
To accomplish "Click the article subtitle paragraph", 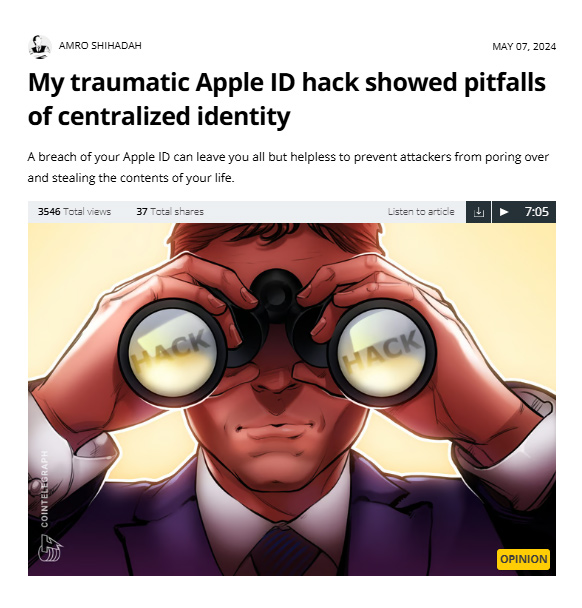I will 288,168.
